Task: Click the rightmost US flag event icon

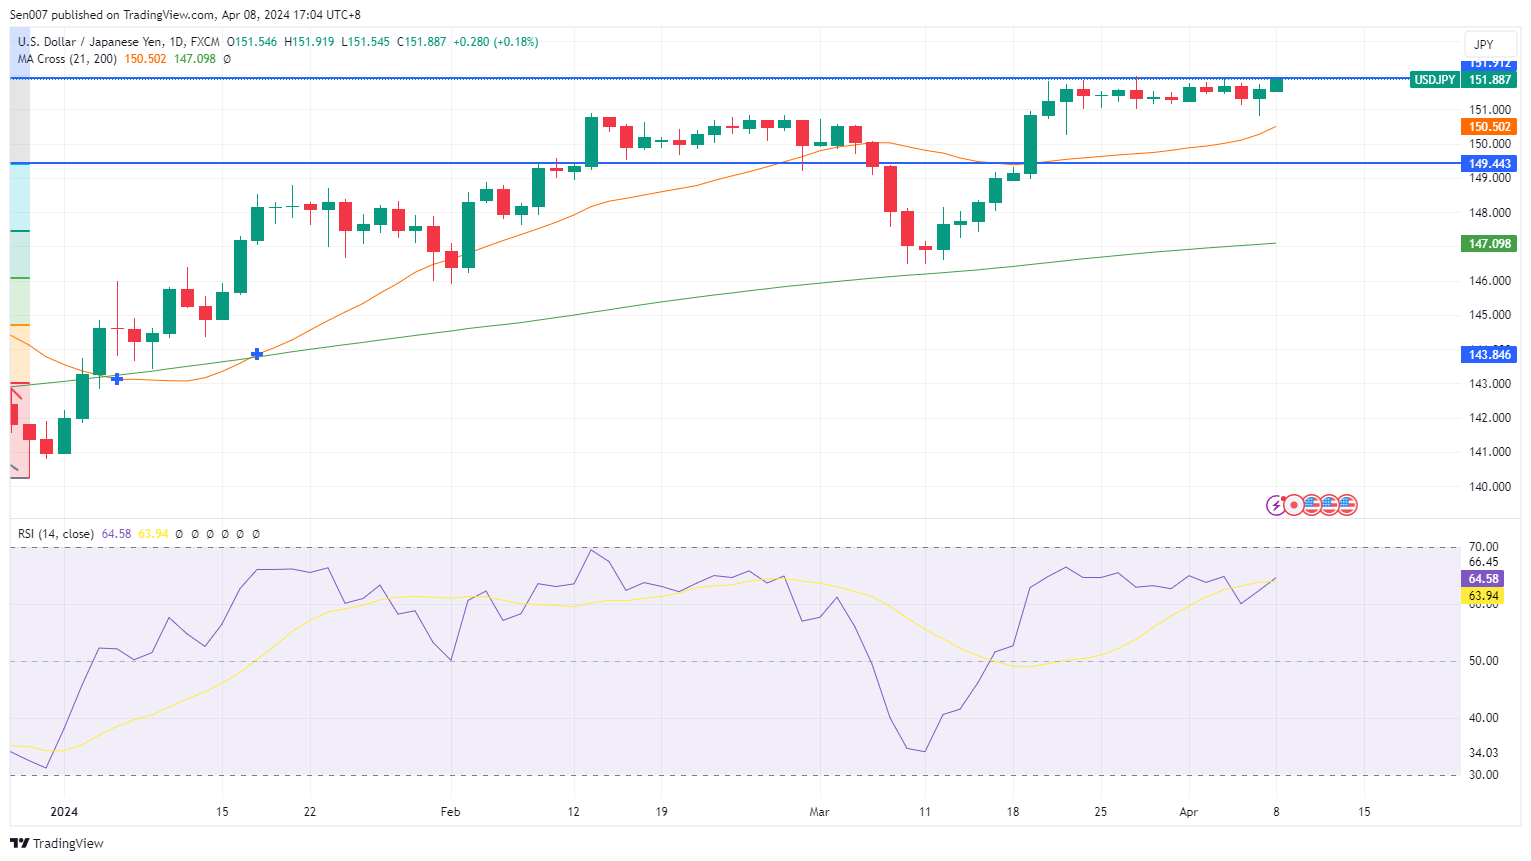Action: (x=1347, y=505)
